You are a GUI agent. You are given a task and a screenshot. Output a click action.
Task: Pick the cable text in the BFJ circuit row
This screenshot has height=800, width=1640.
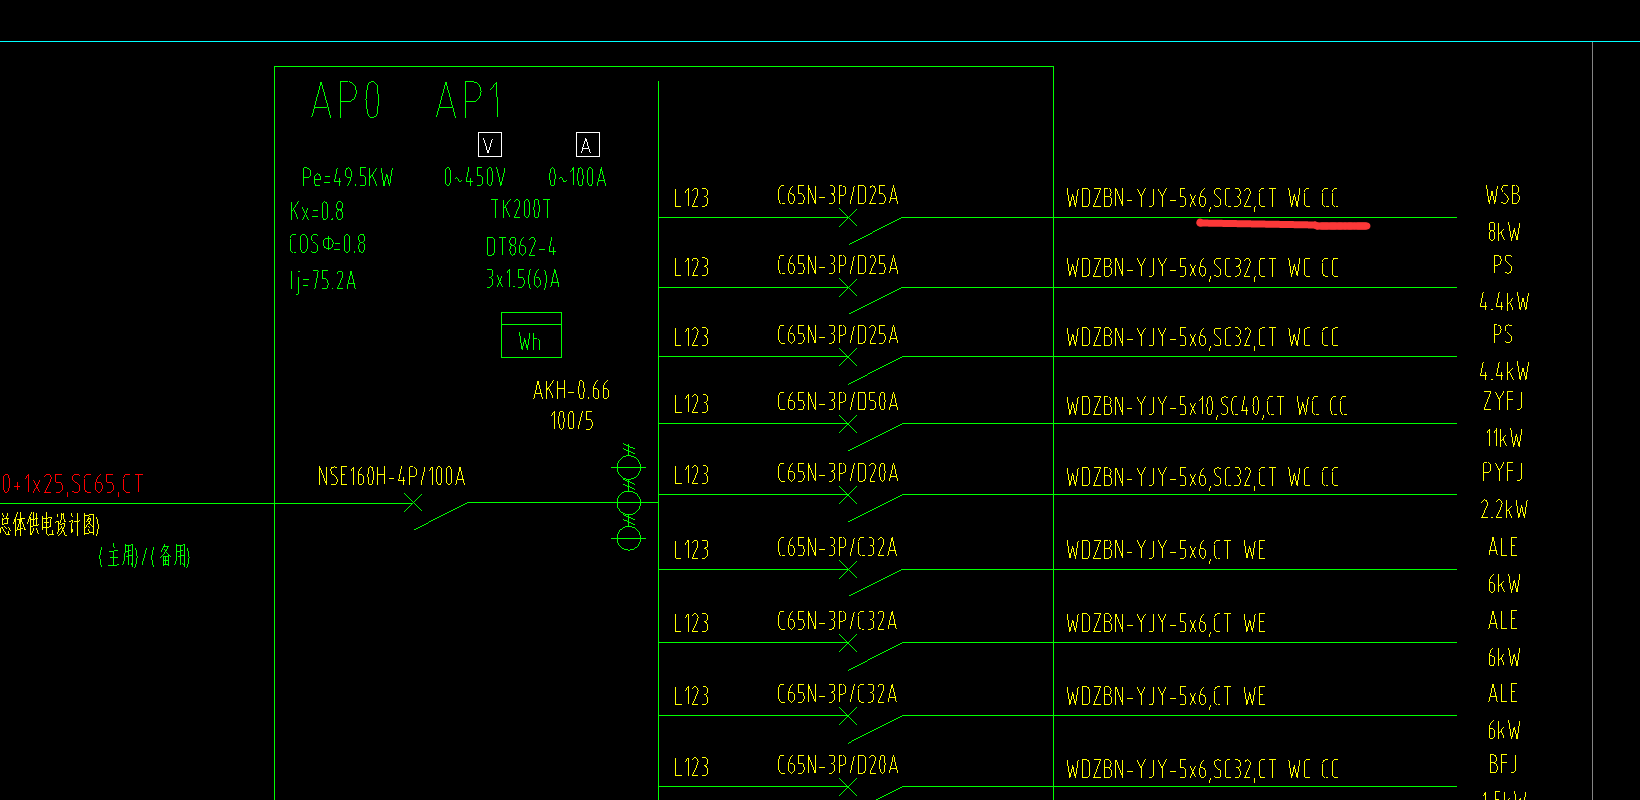tap(1202, 770)
